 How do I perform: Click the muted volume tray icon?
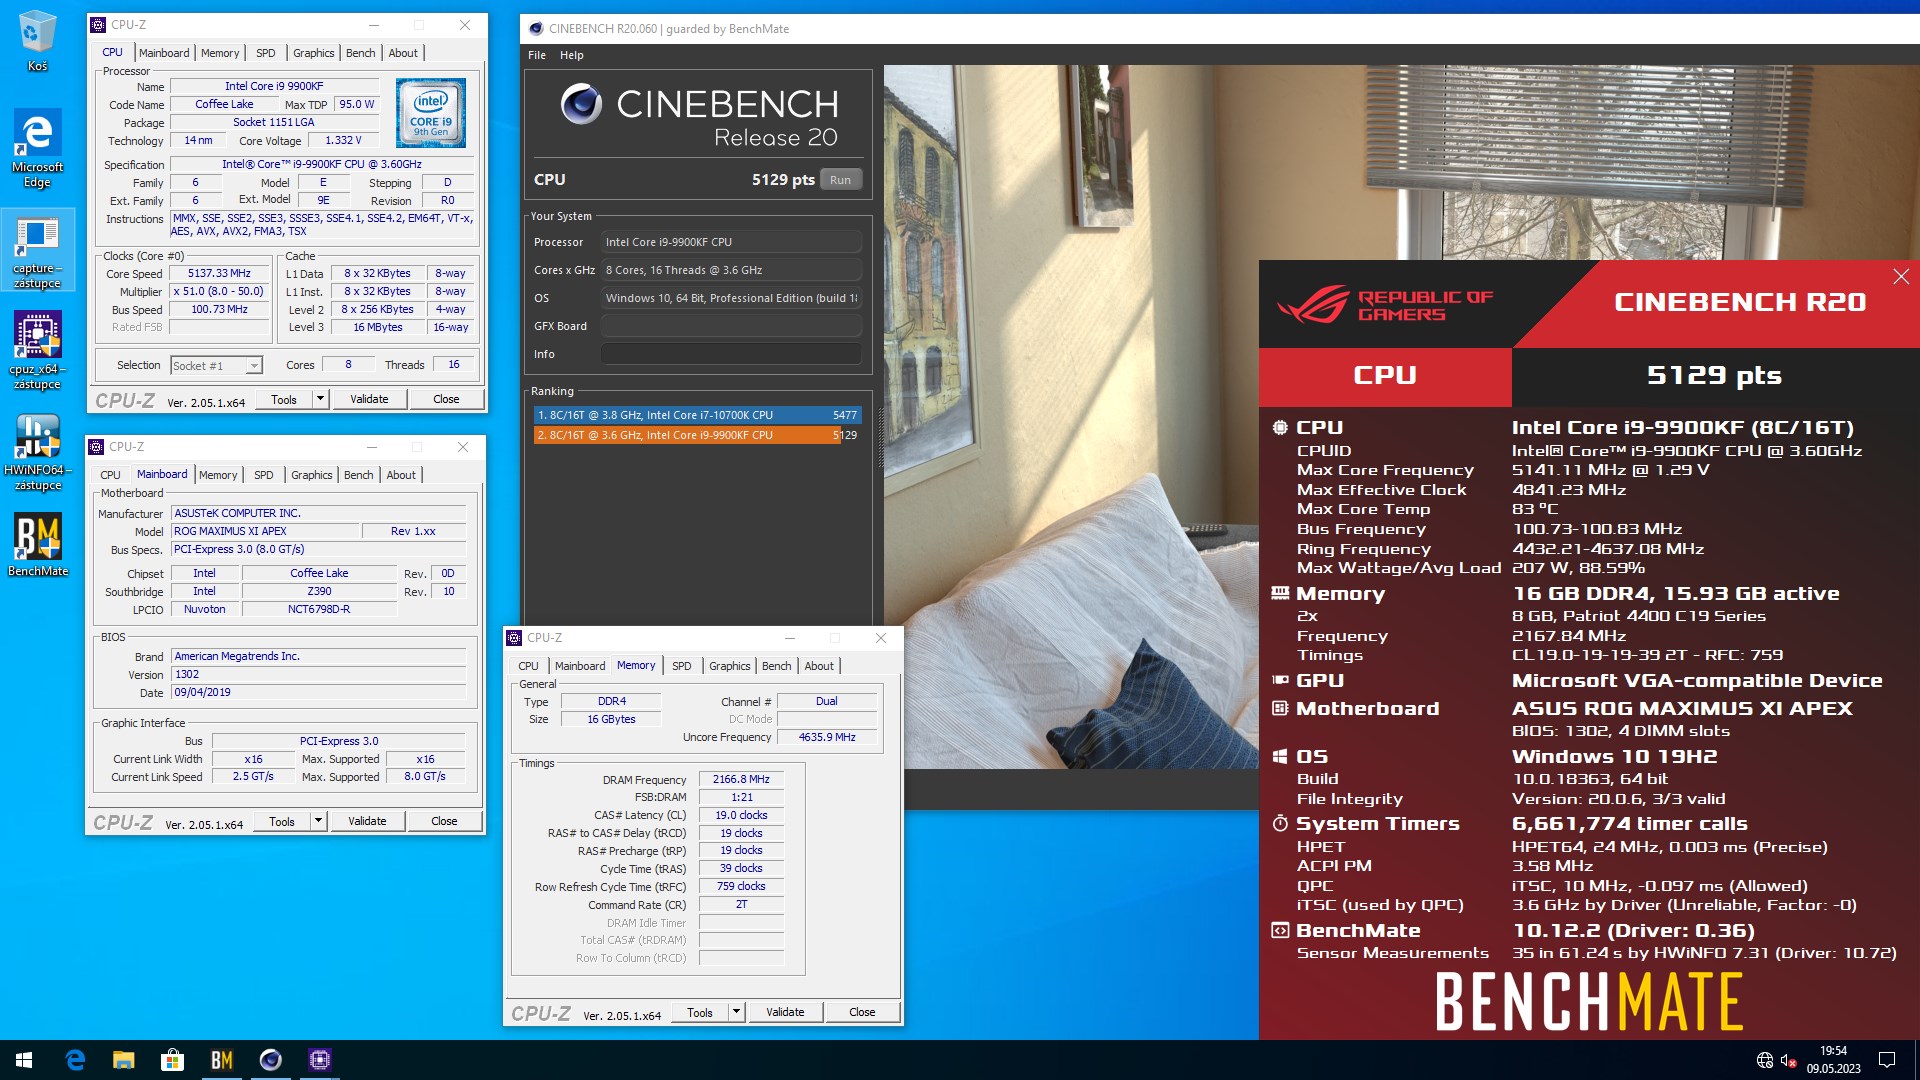(1789, 1060)
